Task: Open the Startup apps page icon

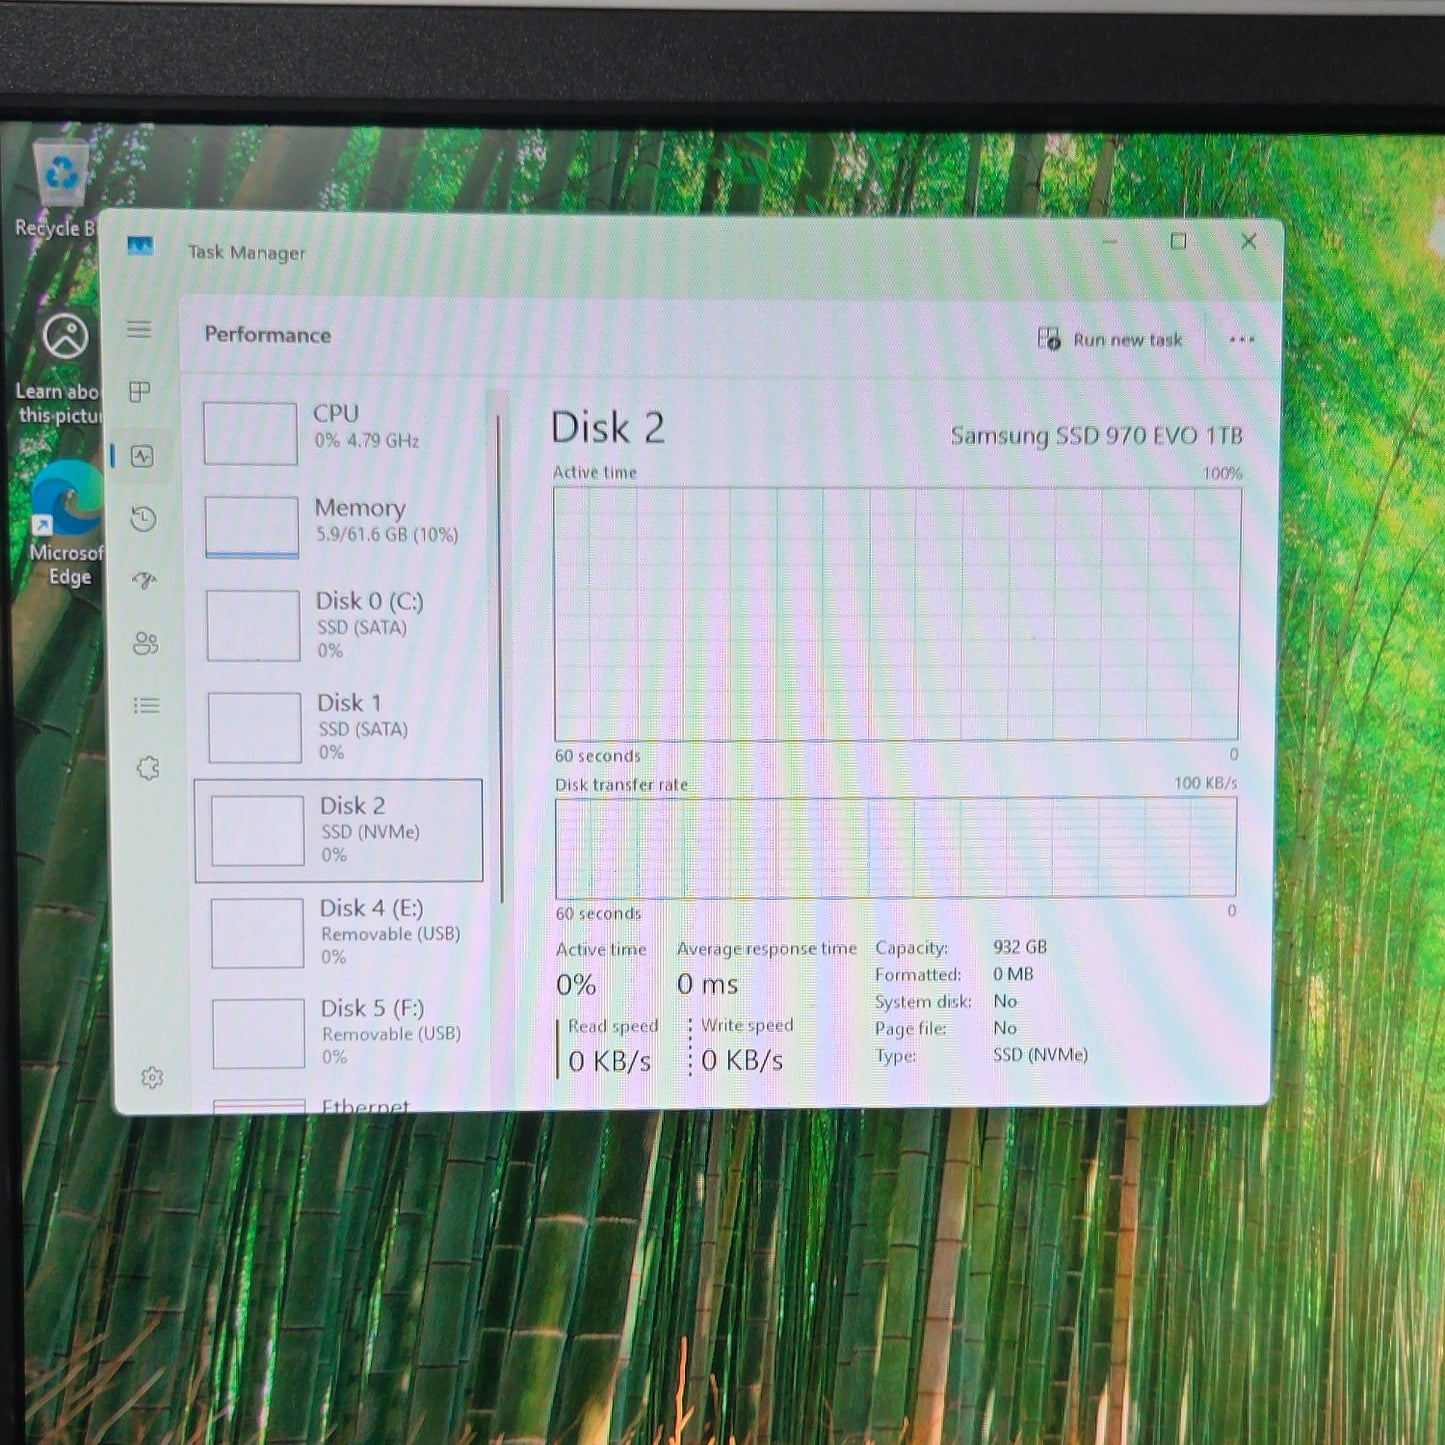Action: click(x=144, y=580)
